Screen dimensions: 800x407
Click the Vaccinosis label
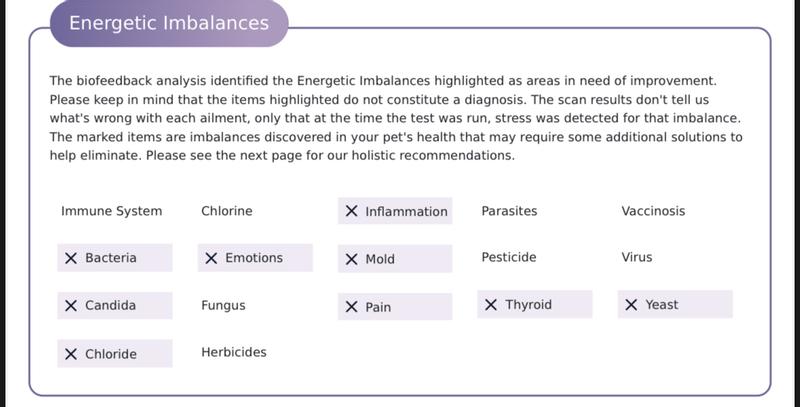653,211
